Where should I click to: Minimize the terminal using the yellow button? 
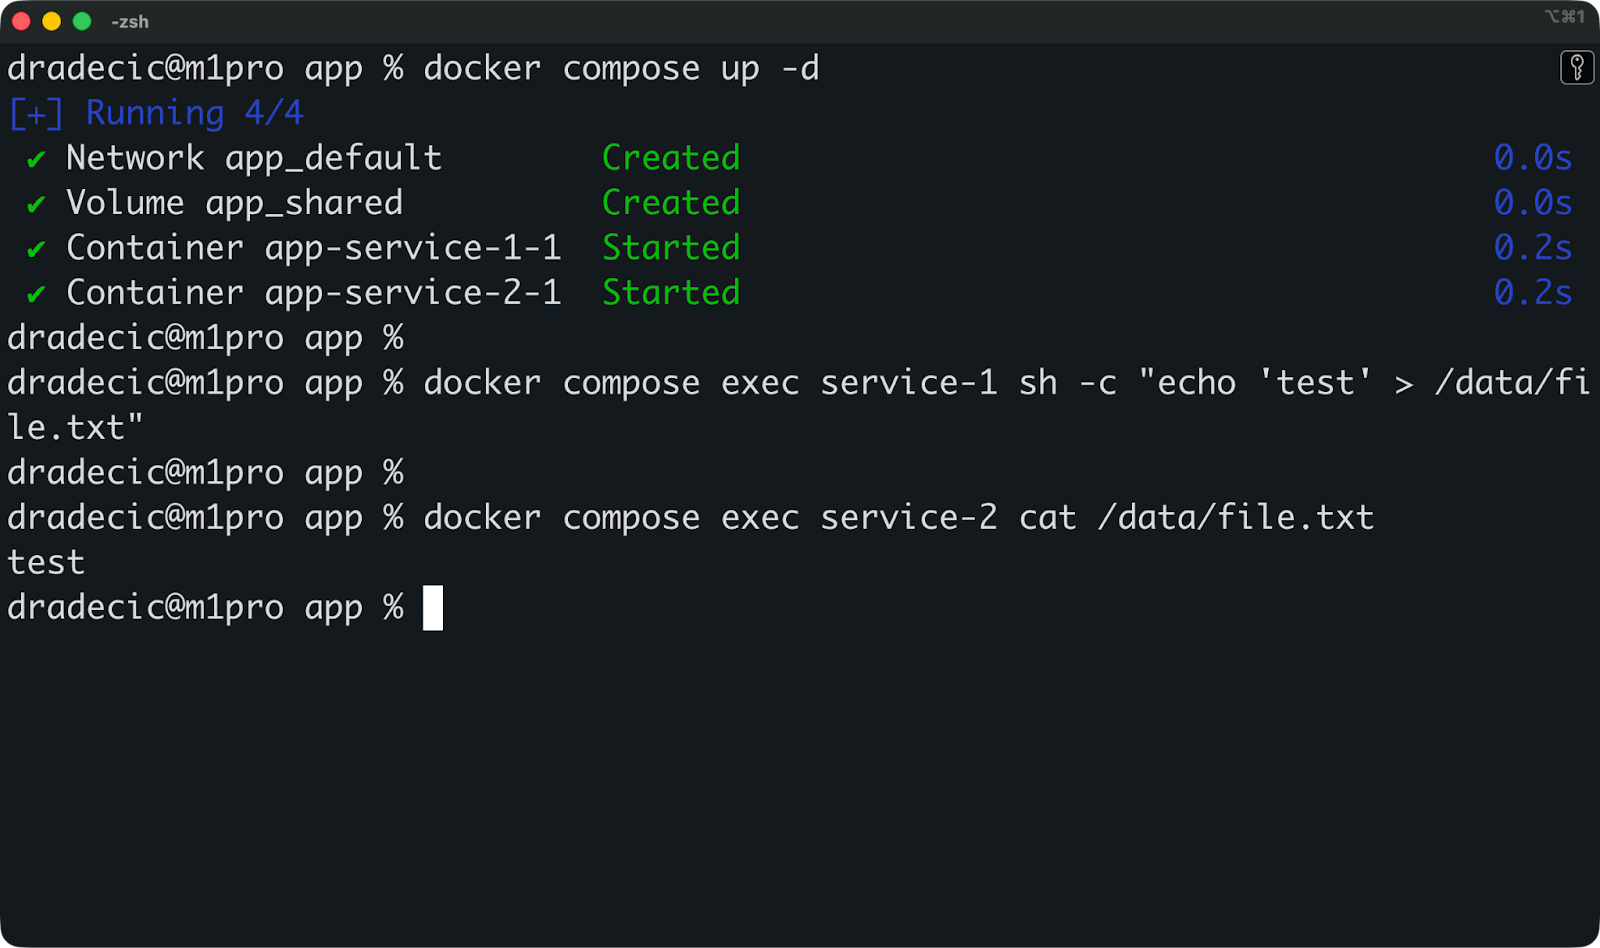[x=52, y=21]
